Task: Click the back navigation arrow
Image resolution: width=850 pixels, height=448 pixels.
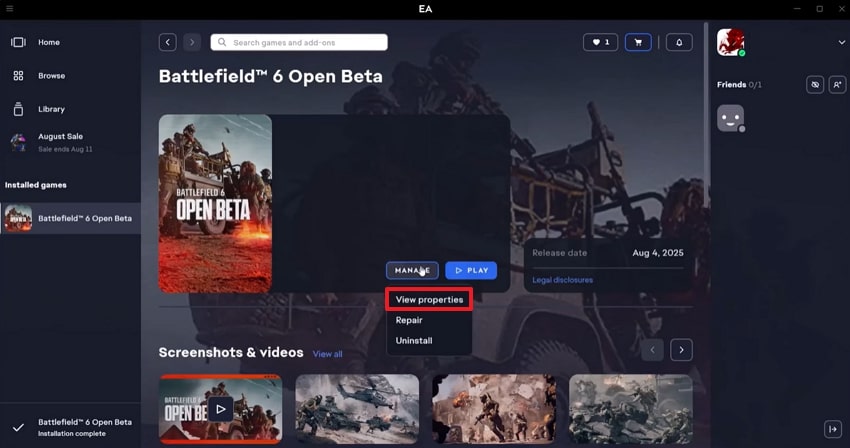Action: point(168,42)
